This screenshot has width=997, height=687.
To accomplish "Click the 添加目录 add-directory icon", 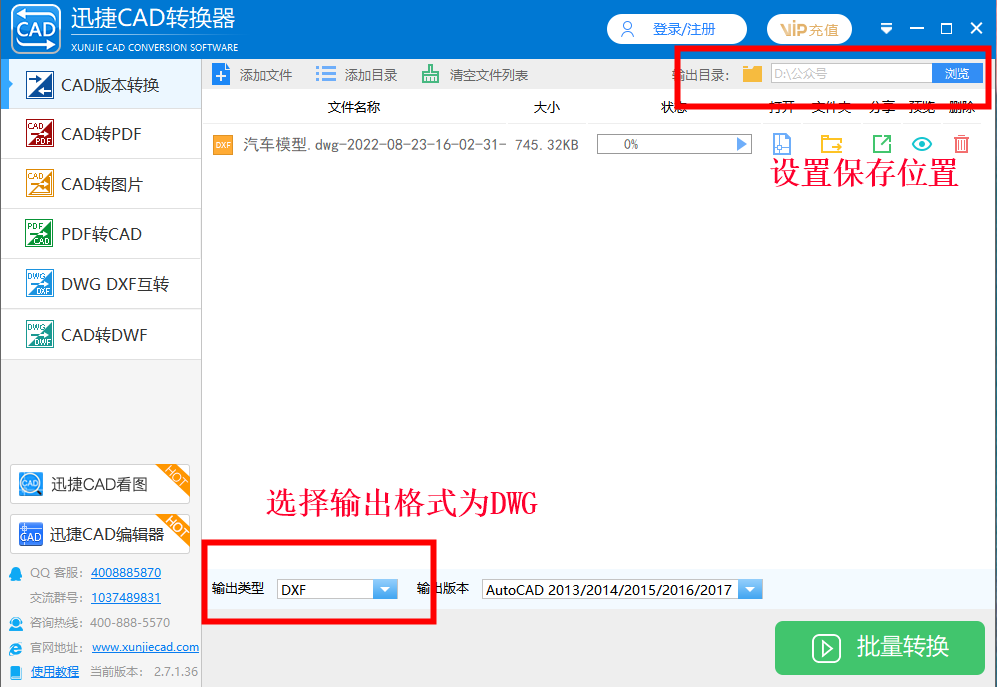I will coord(322,73).
